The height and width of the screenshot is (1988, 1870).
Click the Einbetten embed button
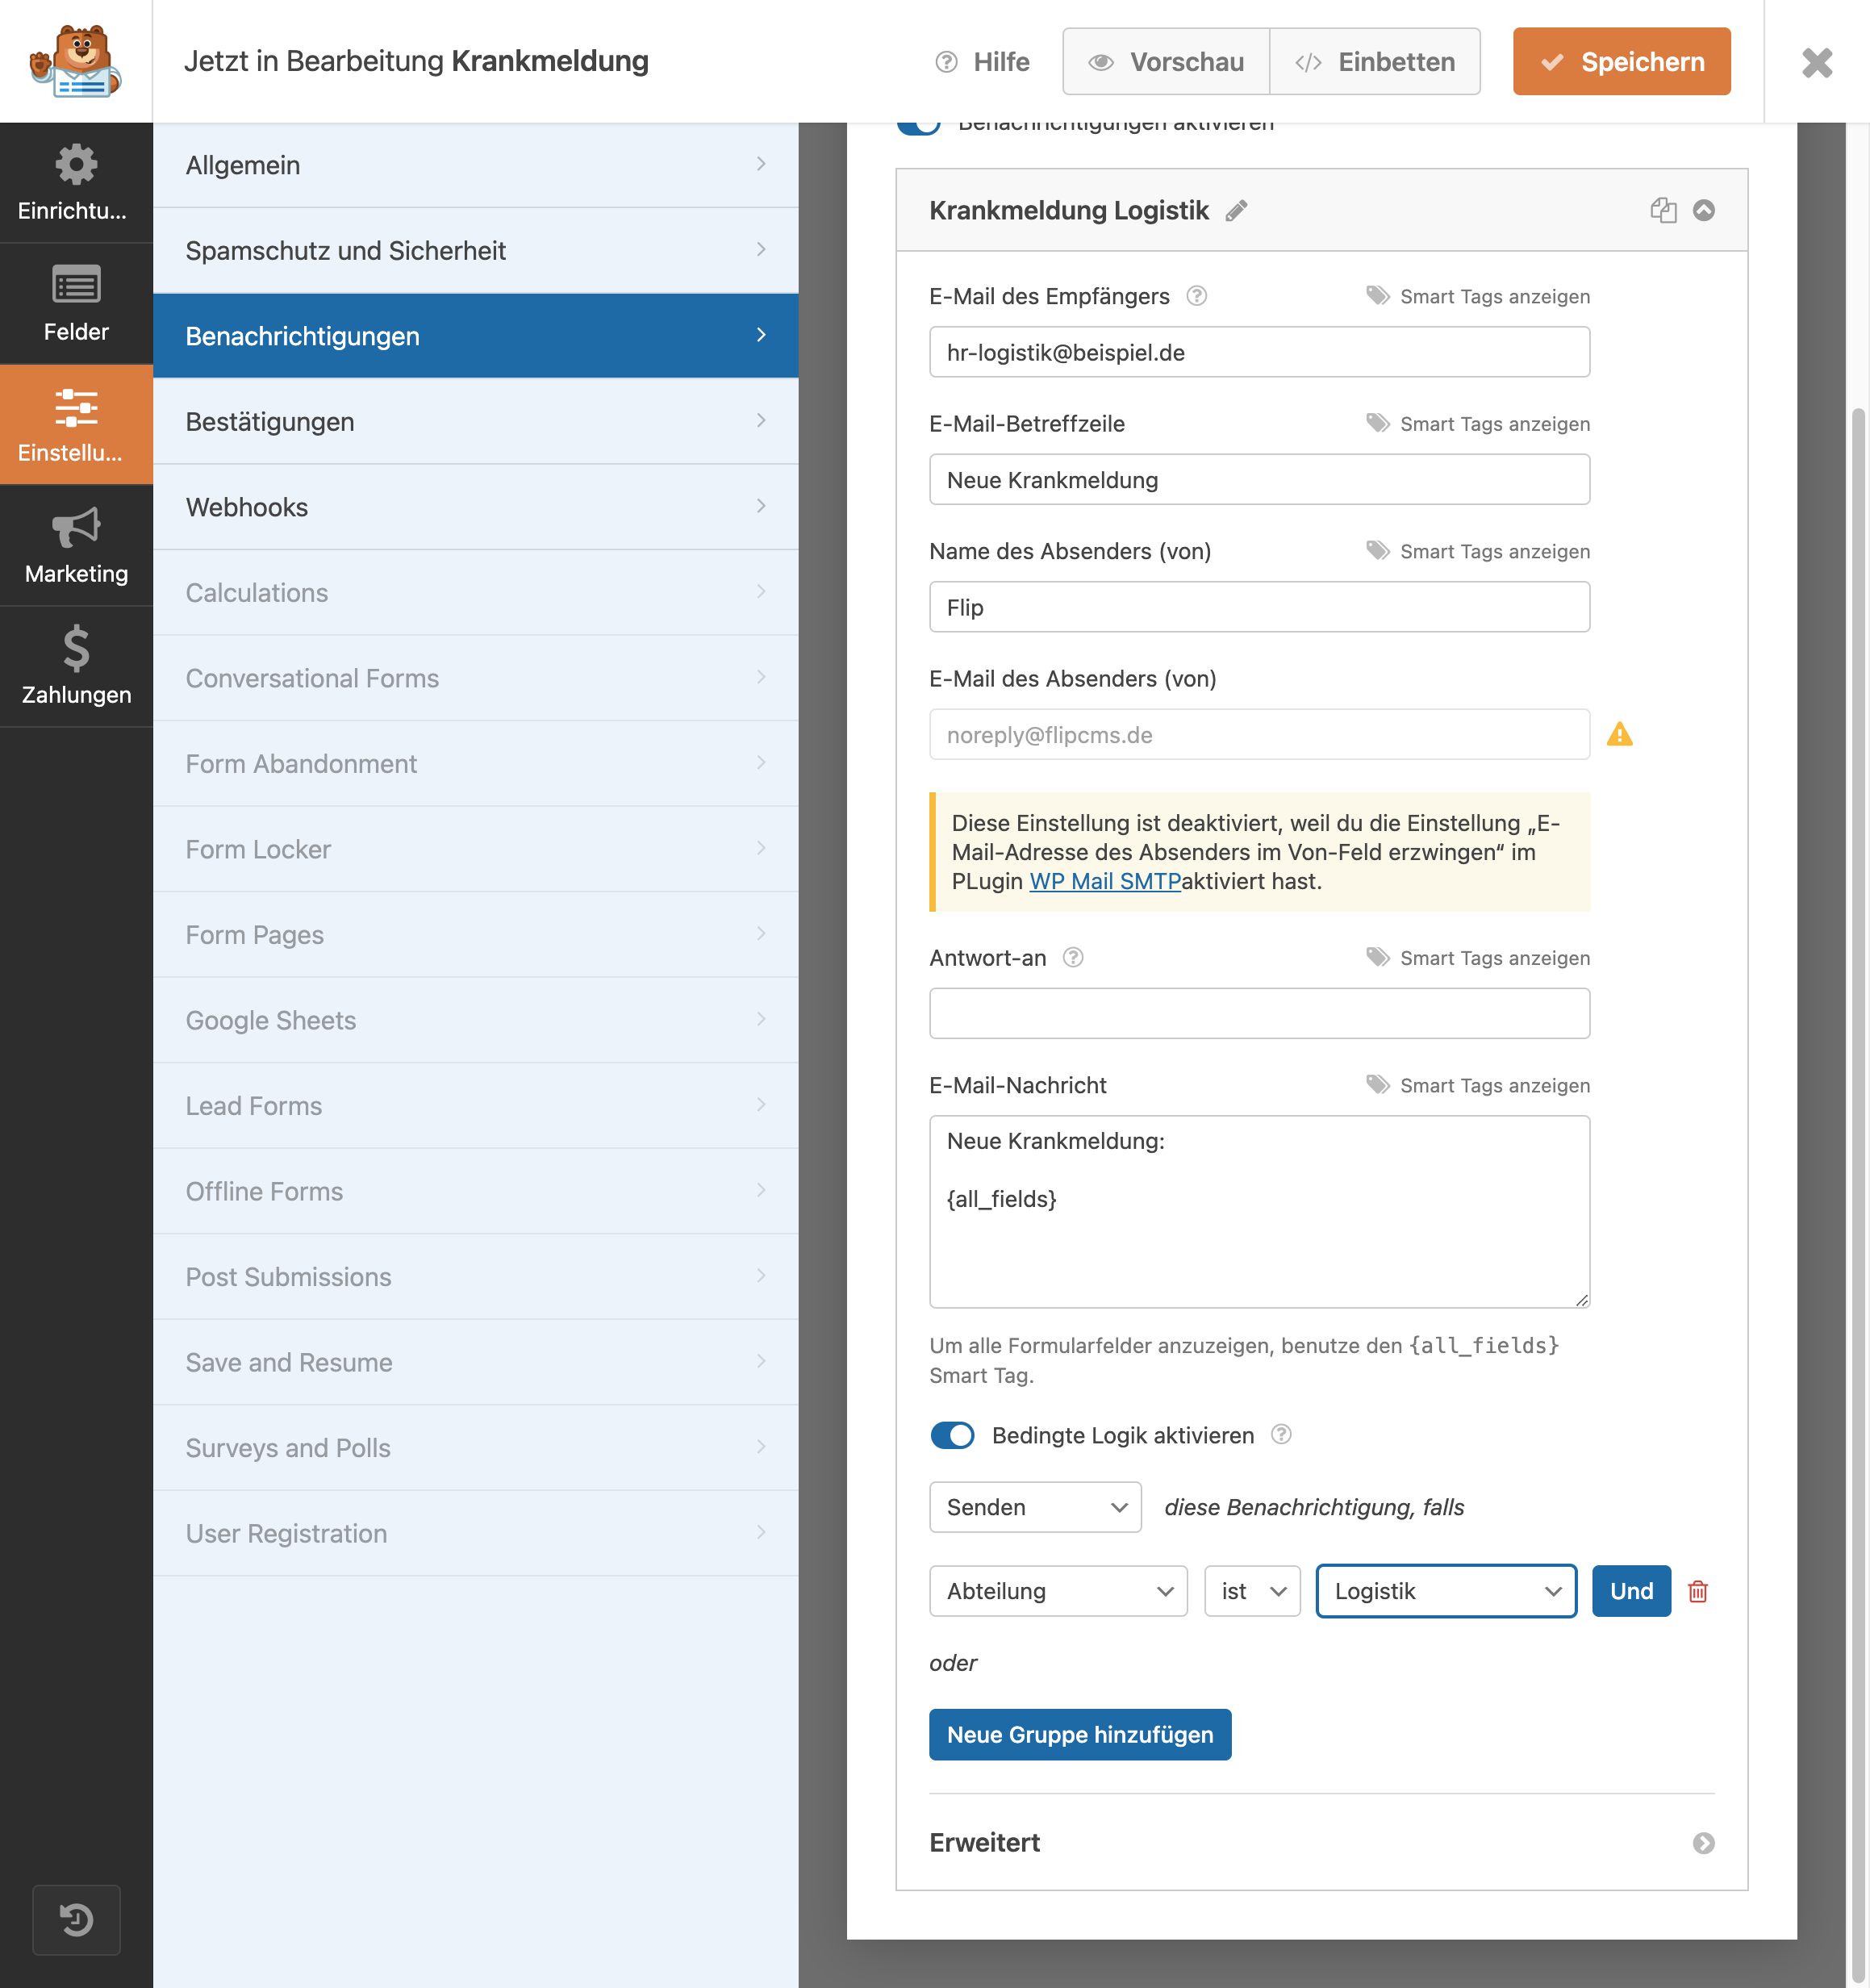pos(1375,62)
